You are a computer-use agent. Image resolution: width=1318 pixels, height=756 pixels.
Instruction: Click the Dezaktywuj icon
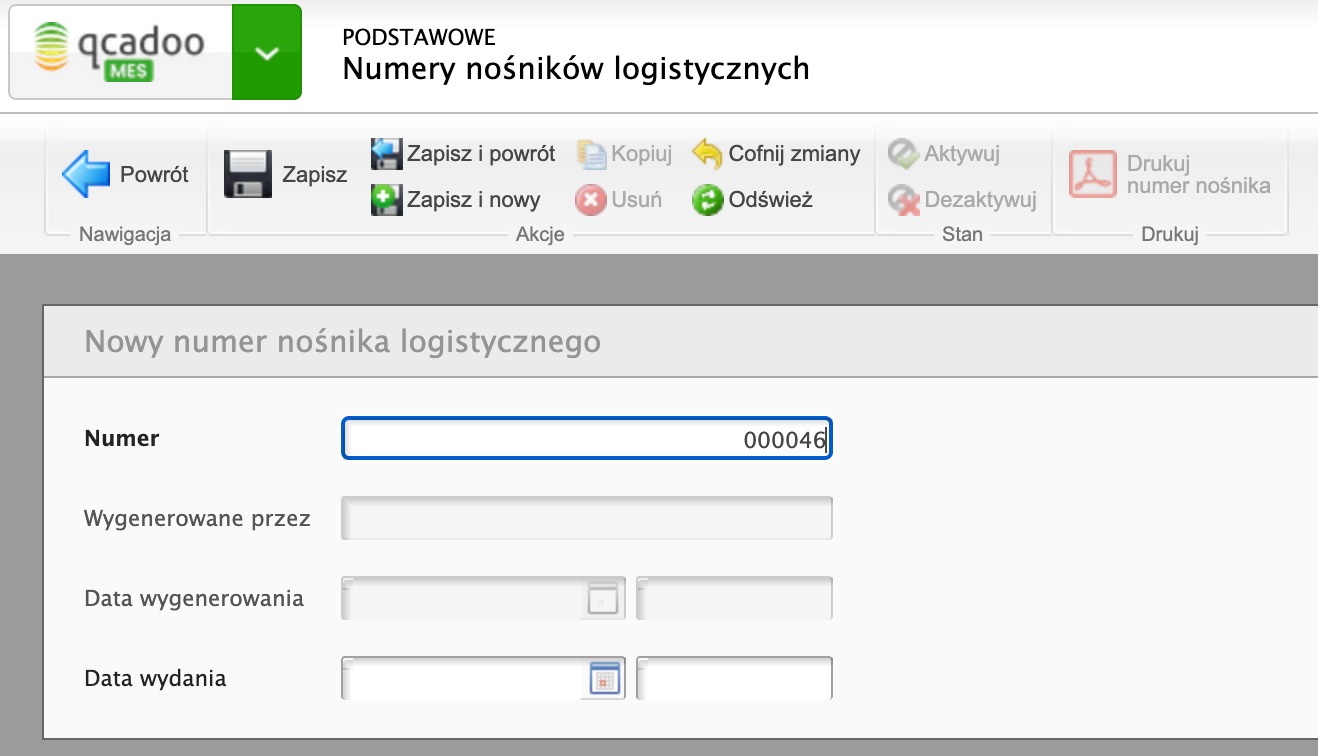(x=904, y=200)
